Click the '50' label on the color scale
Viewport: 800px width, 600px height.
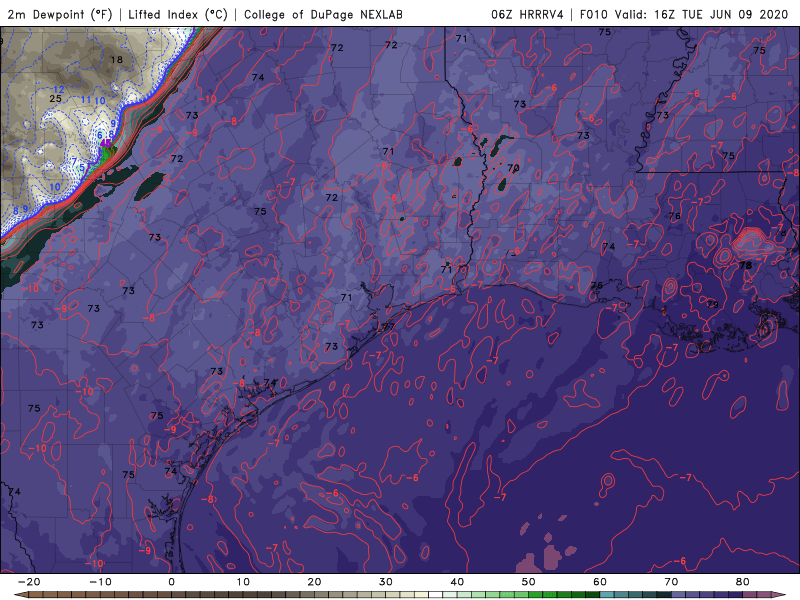point(529,582)
